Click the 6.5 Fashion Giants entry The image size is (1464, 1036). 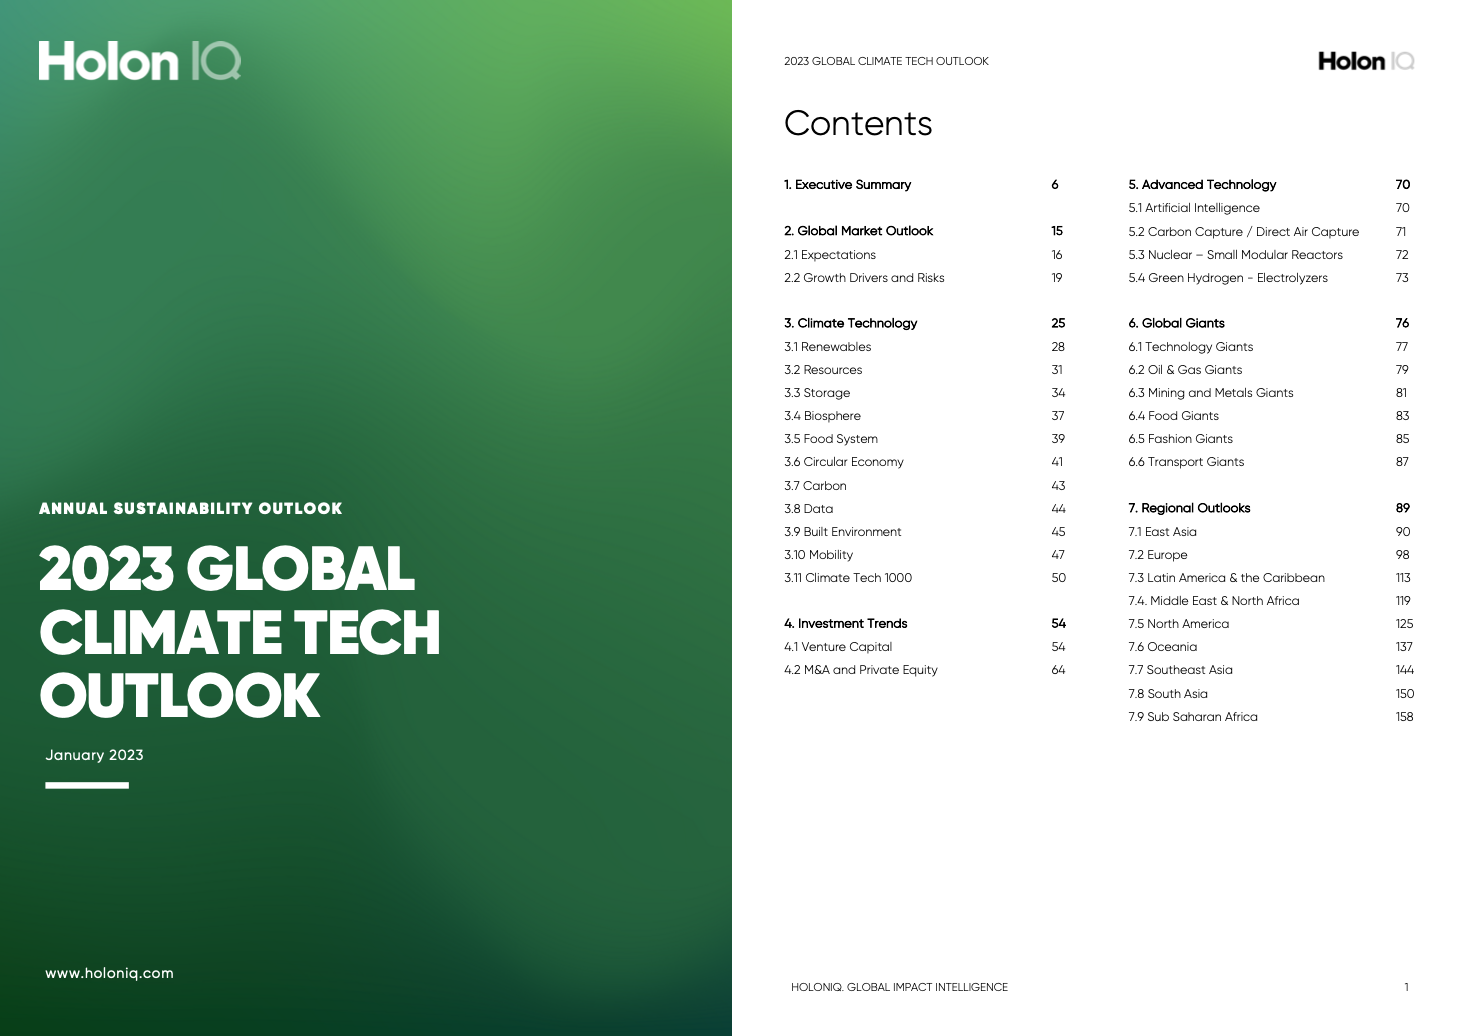1181,438
